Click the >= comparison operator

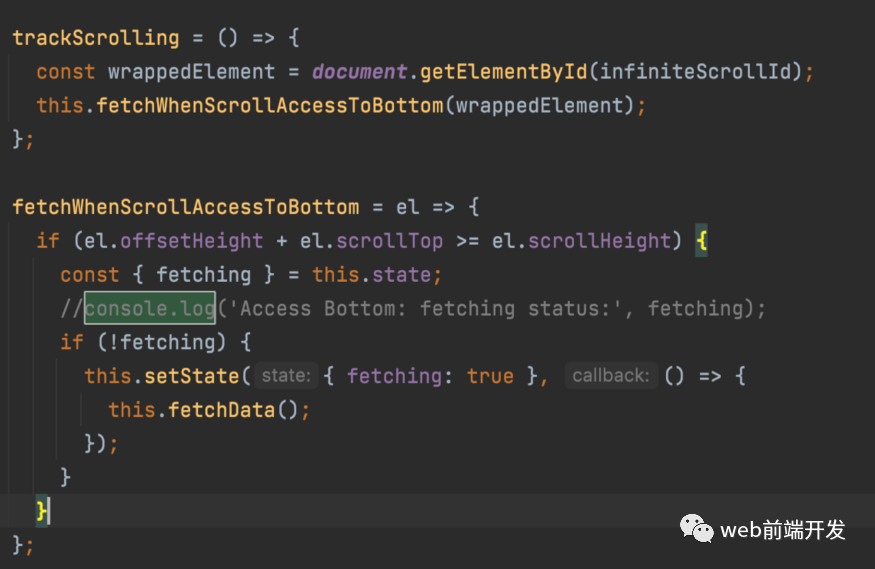pos(468,241)
